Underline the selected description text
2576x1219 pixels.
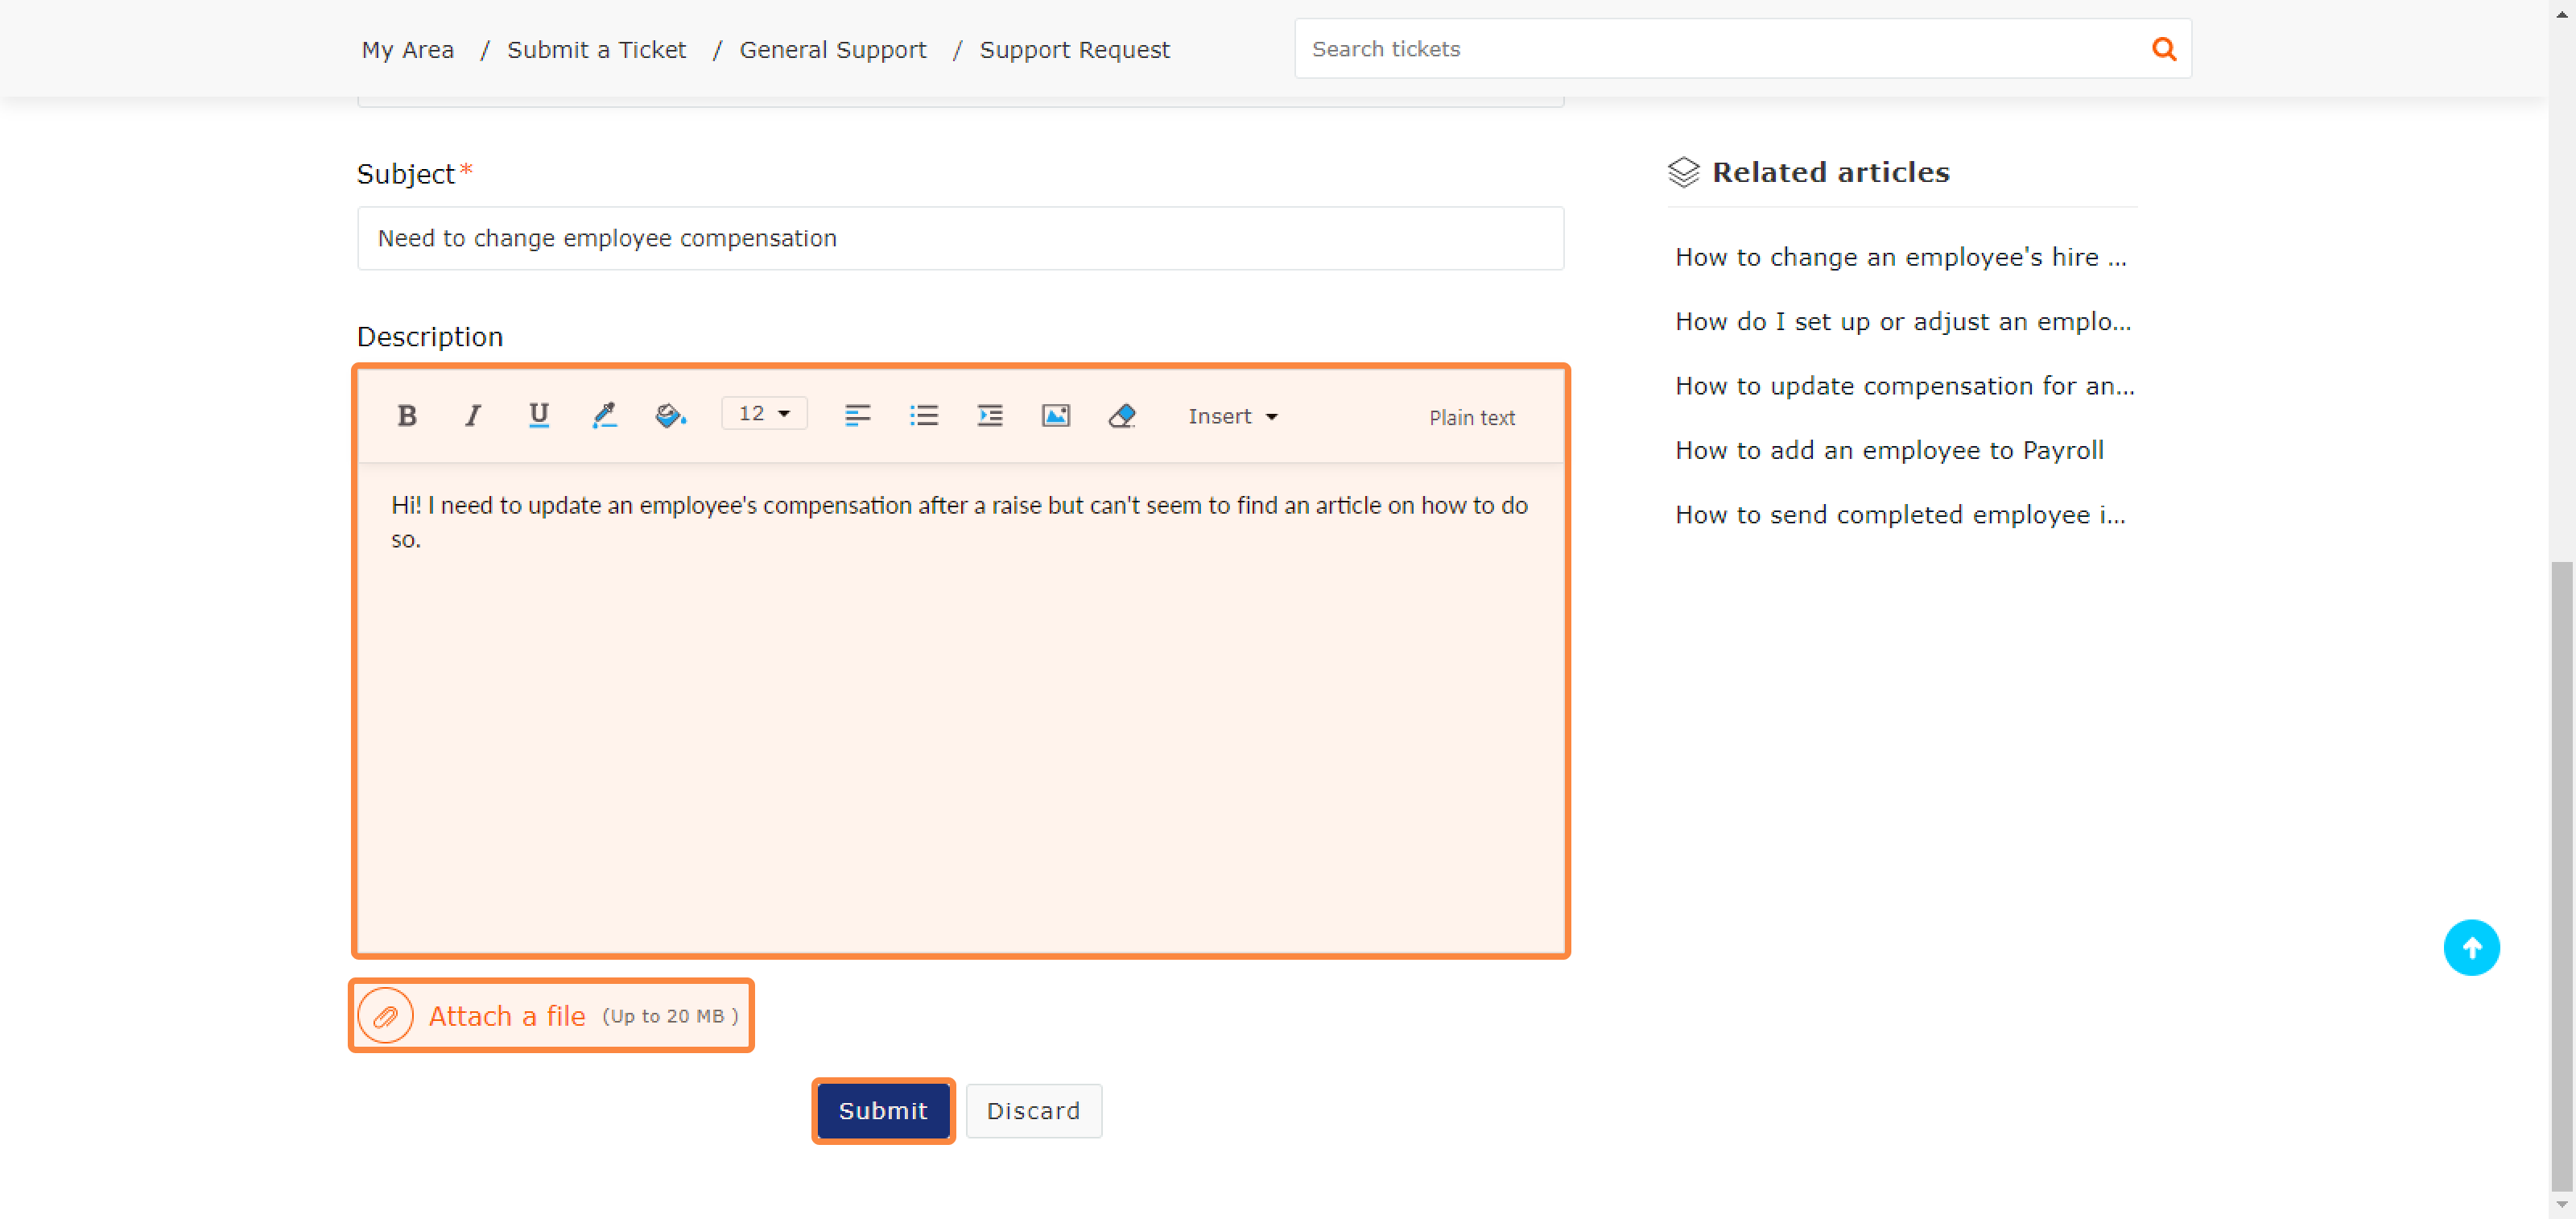pyautogui.click(x=539, y=415)
